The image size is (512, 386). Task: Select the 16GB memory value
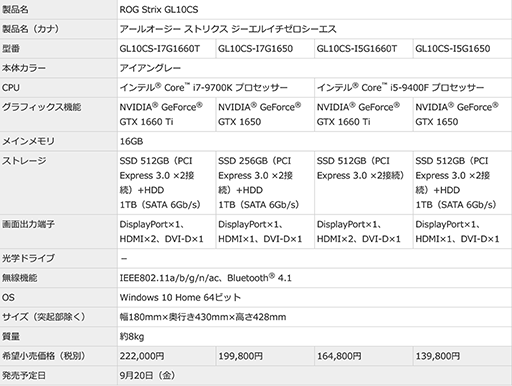[131, 141]
